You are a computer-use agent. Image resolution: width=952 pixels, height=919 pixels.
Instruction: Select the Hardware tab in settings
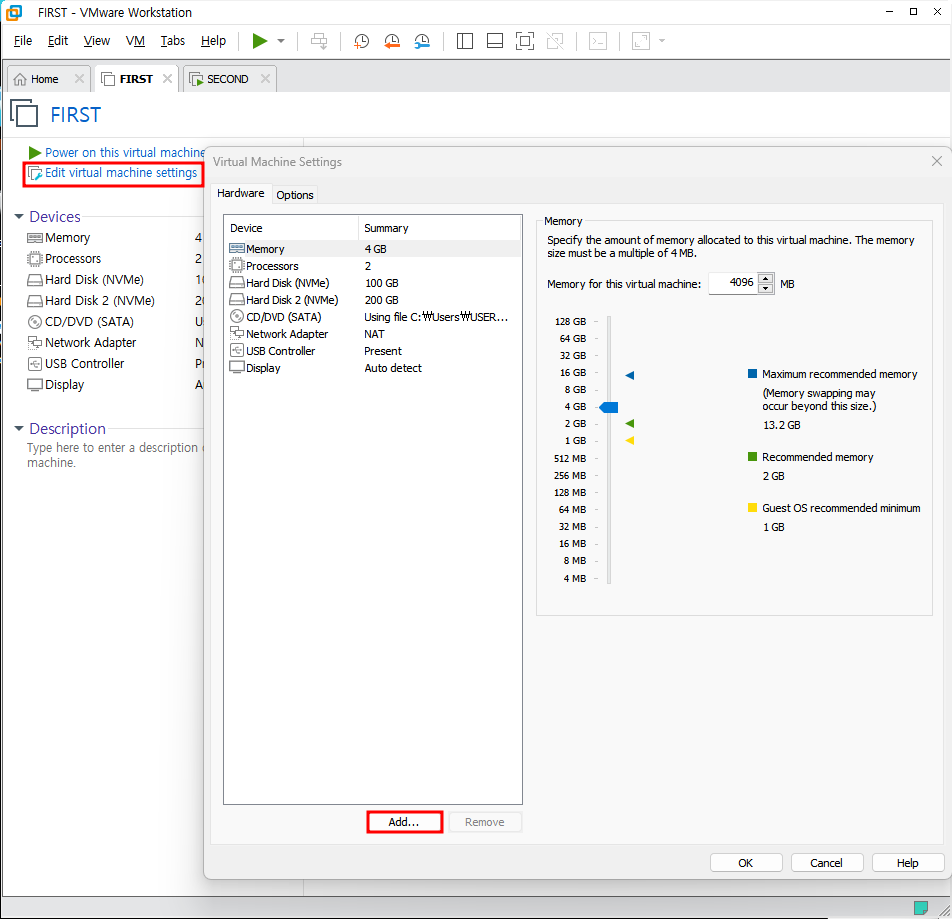(x=240, y=193)
